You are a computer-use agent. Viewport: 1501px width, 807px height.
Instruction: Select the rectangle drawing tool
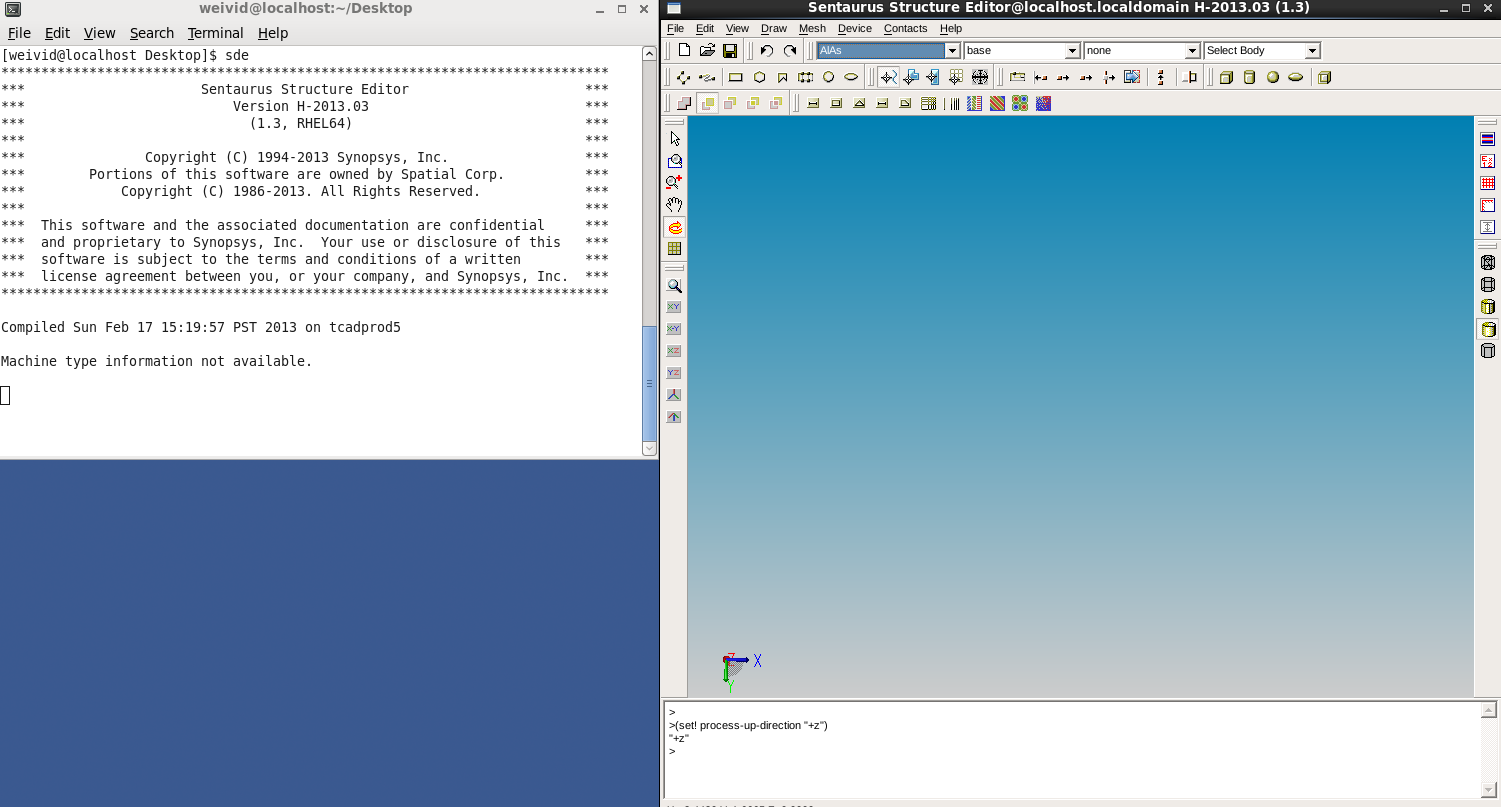[736, 77]
